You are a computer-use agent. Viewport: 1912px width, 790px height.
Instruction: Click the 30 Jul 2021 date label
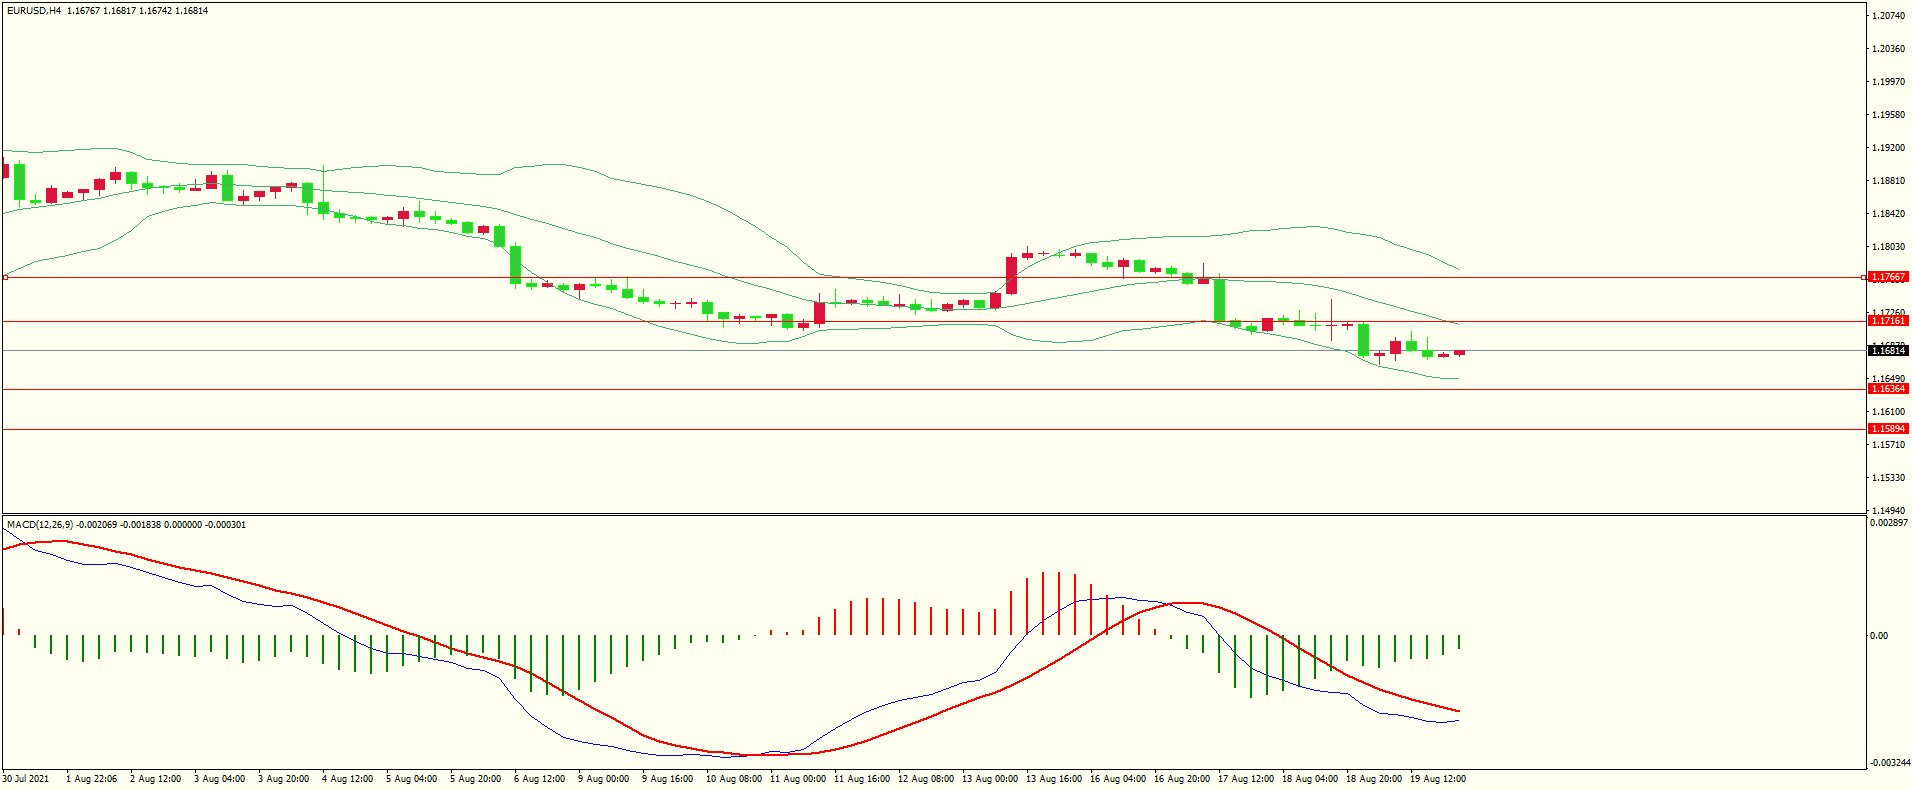click(x=26, y=779)
